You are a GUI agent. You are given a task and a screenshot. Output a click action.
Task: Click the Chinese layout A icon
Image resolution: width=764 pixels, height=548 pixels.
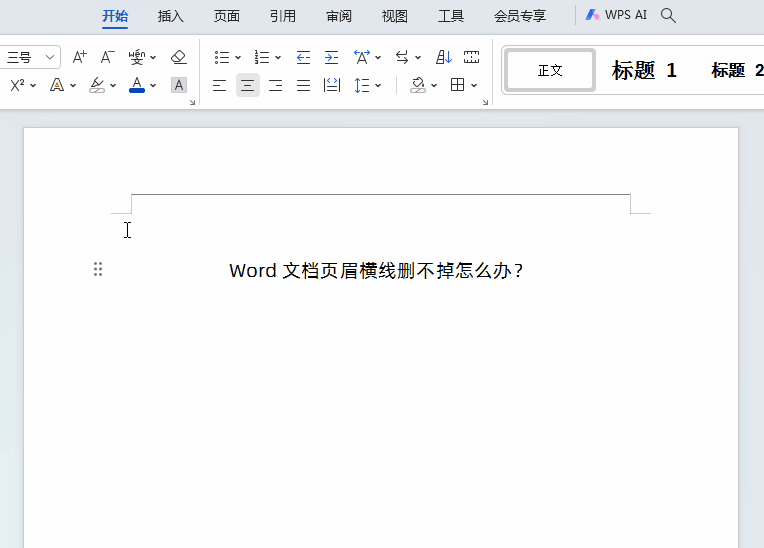pyautogui.click(x=362, y=57)
